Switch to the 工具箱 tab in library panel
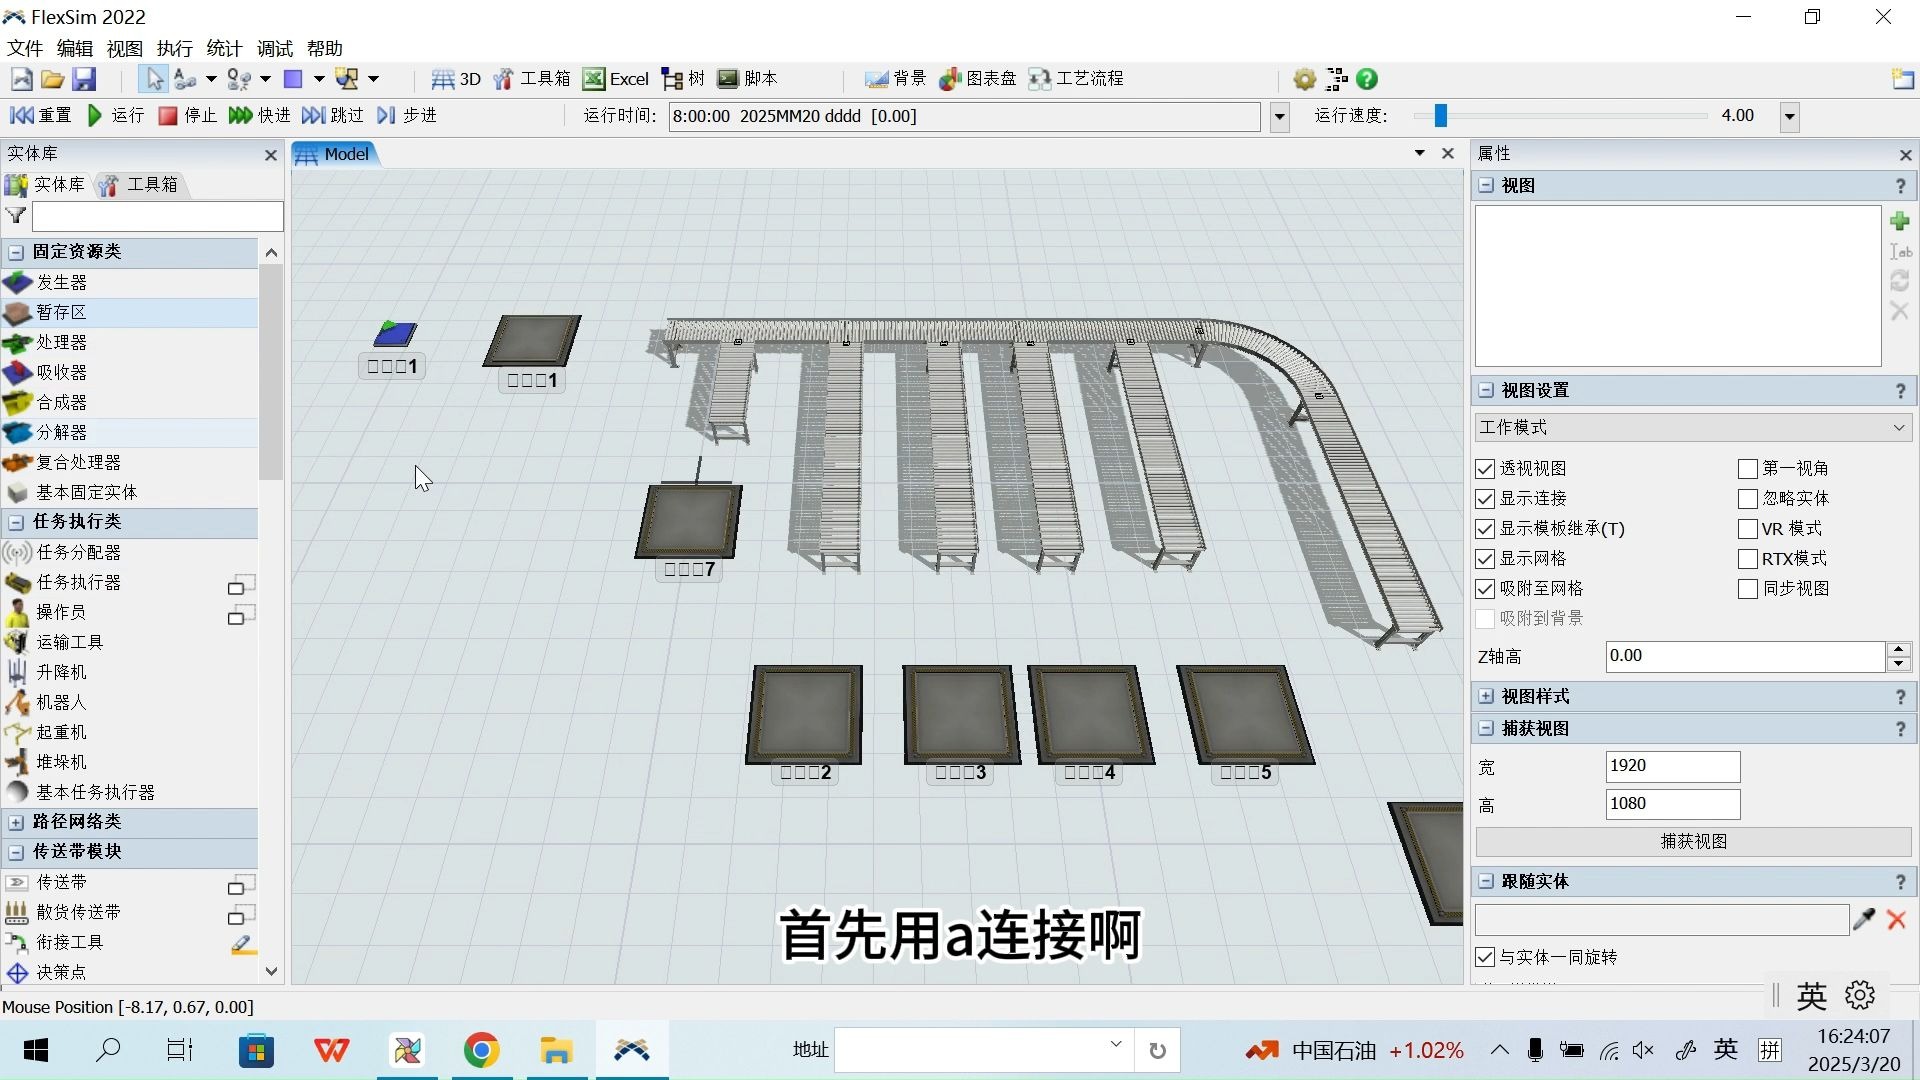Viewport: 1920px width, 1080px height. click(x=140, y=185)
